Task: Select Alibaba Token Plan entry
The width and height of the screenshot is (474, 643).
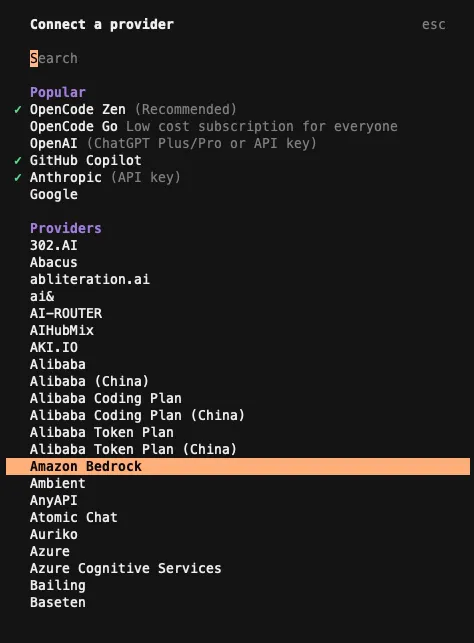Action: coord(102,432)
